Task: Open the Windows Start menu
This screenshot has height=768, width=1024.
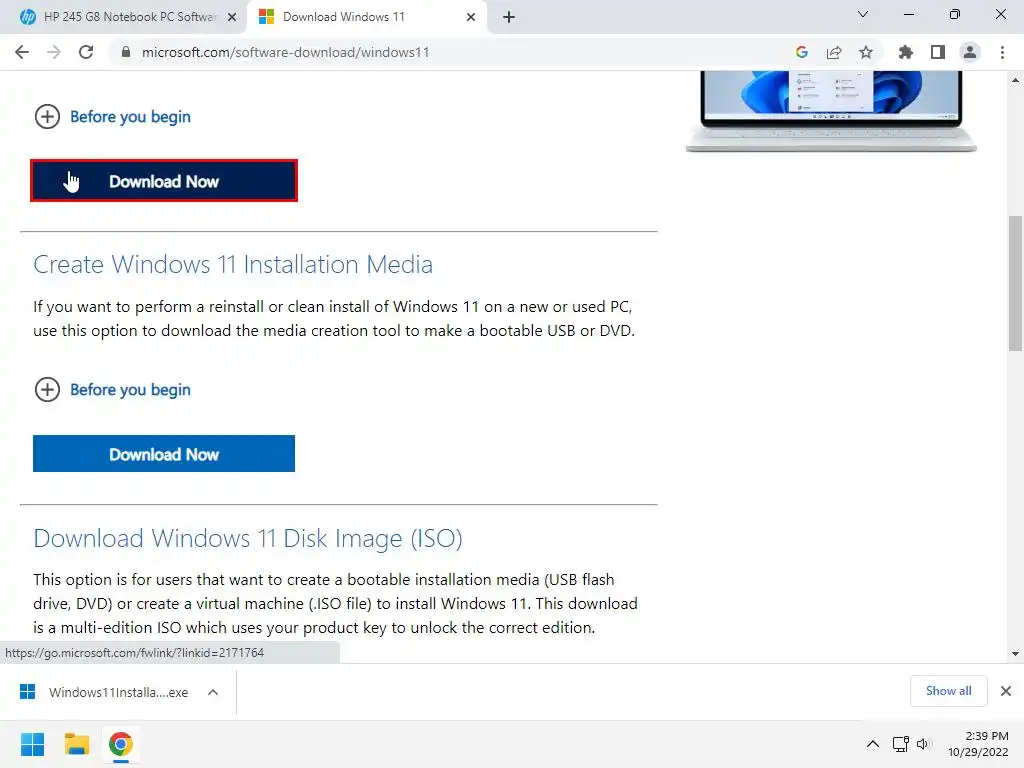Action: (x=32, y=744)
